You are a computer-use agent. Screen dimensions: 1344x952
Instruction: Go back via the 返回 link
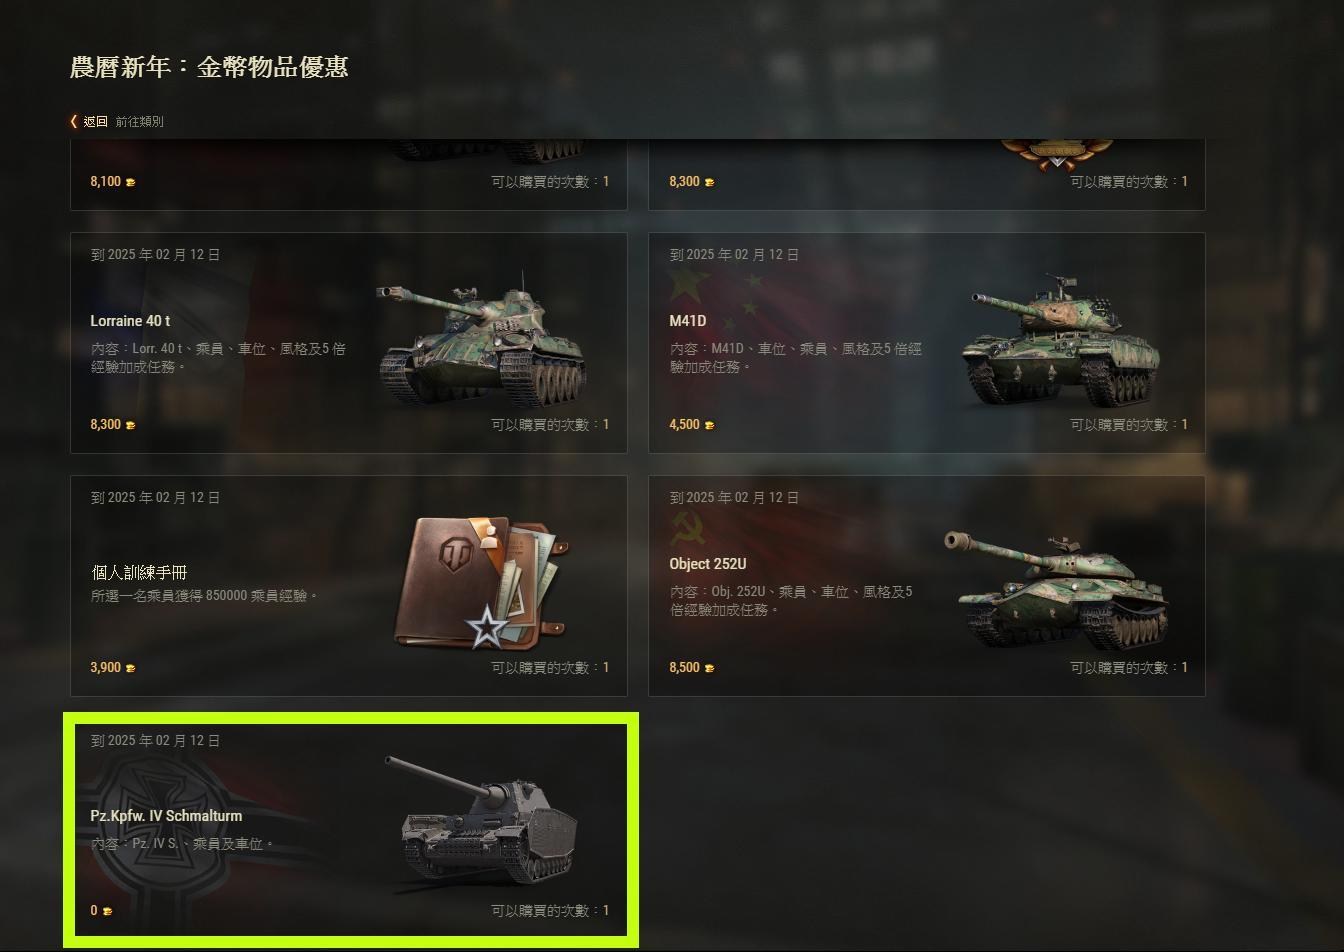pos(95,121)
